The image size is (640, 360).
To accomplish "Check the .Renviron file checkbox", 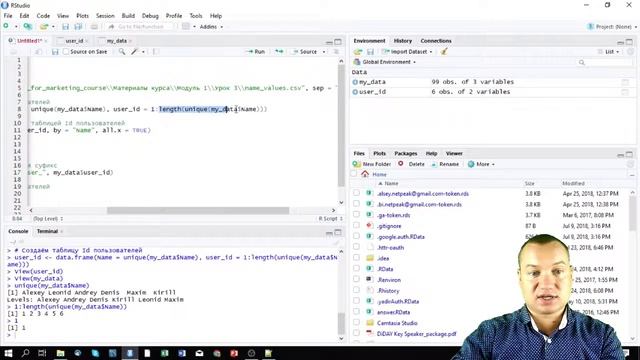I will (356, 279).
